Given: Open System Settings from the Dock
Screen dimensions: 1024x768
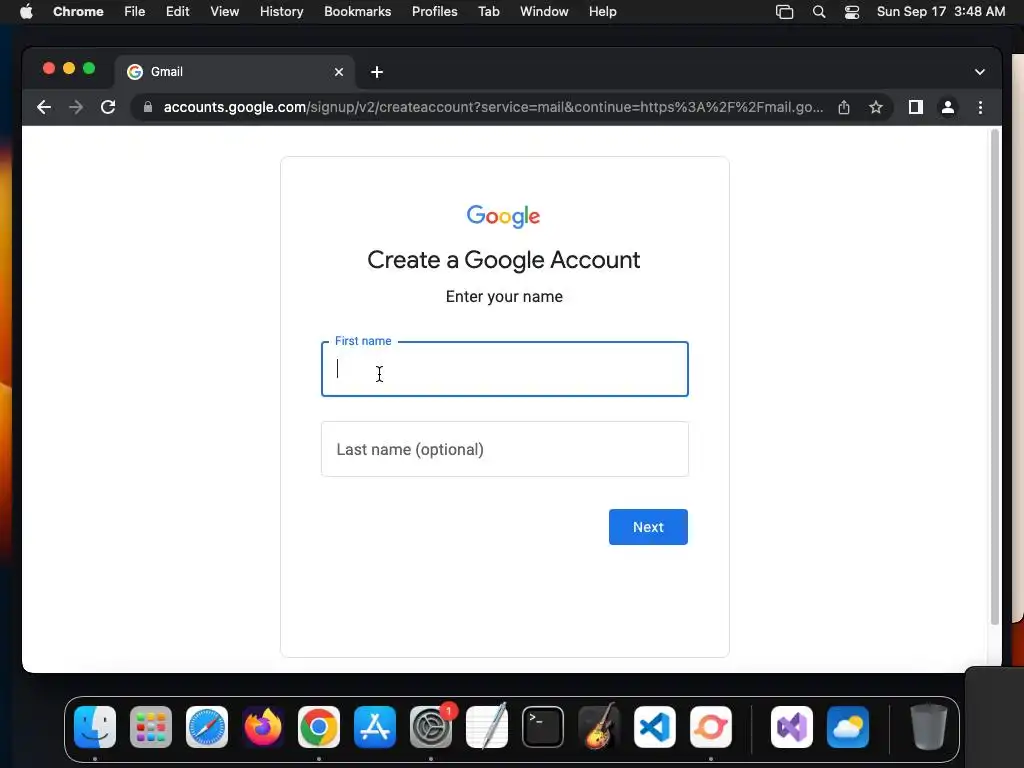Looking at the screenshot, I should (431, 727).
